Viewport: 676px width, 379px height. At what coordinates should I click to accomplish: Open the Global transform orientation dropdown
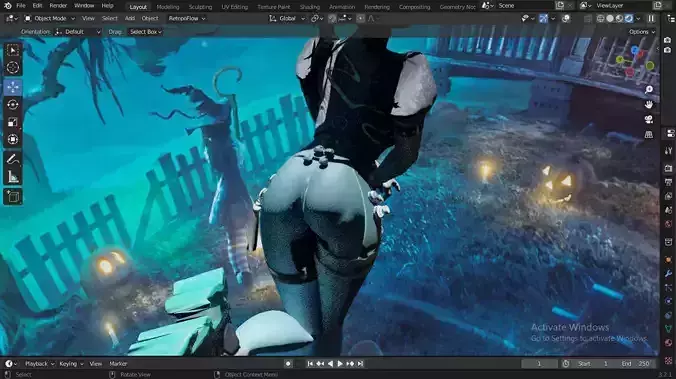[287, 19]
